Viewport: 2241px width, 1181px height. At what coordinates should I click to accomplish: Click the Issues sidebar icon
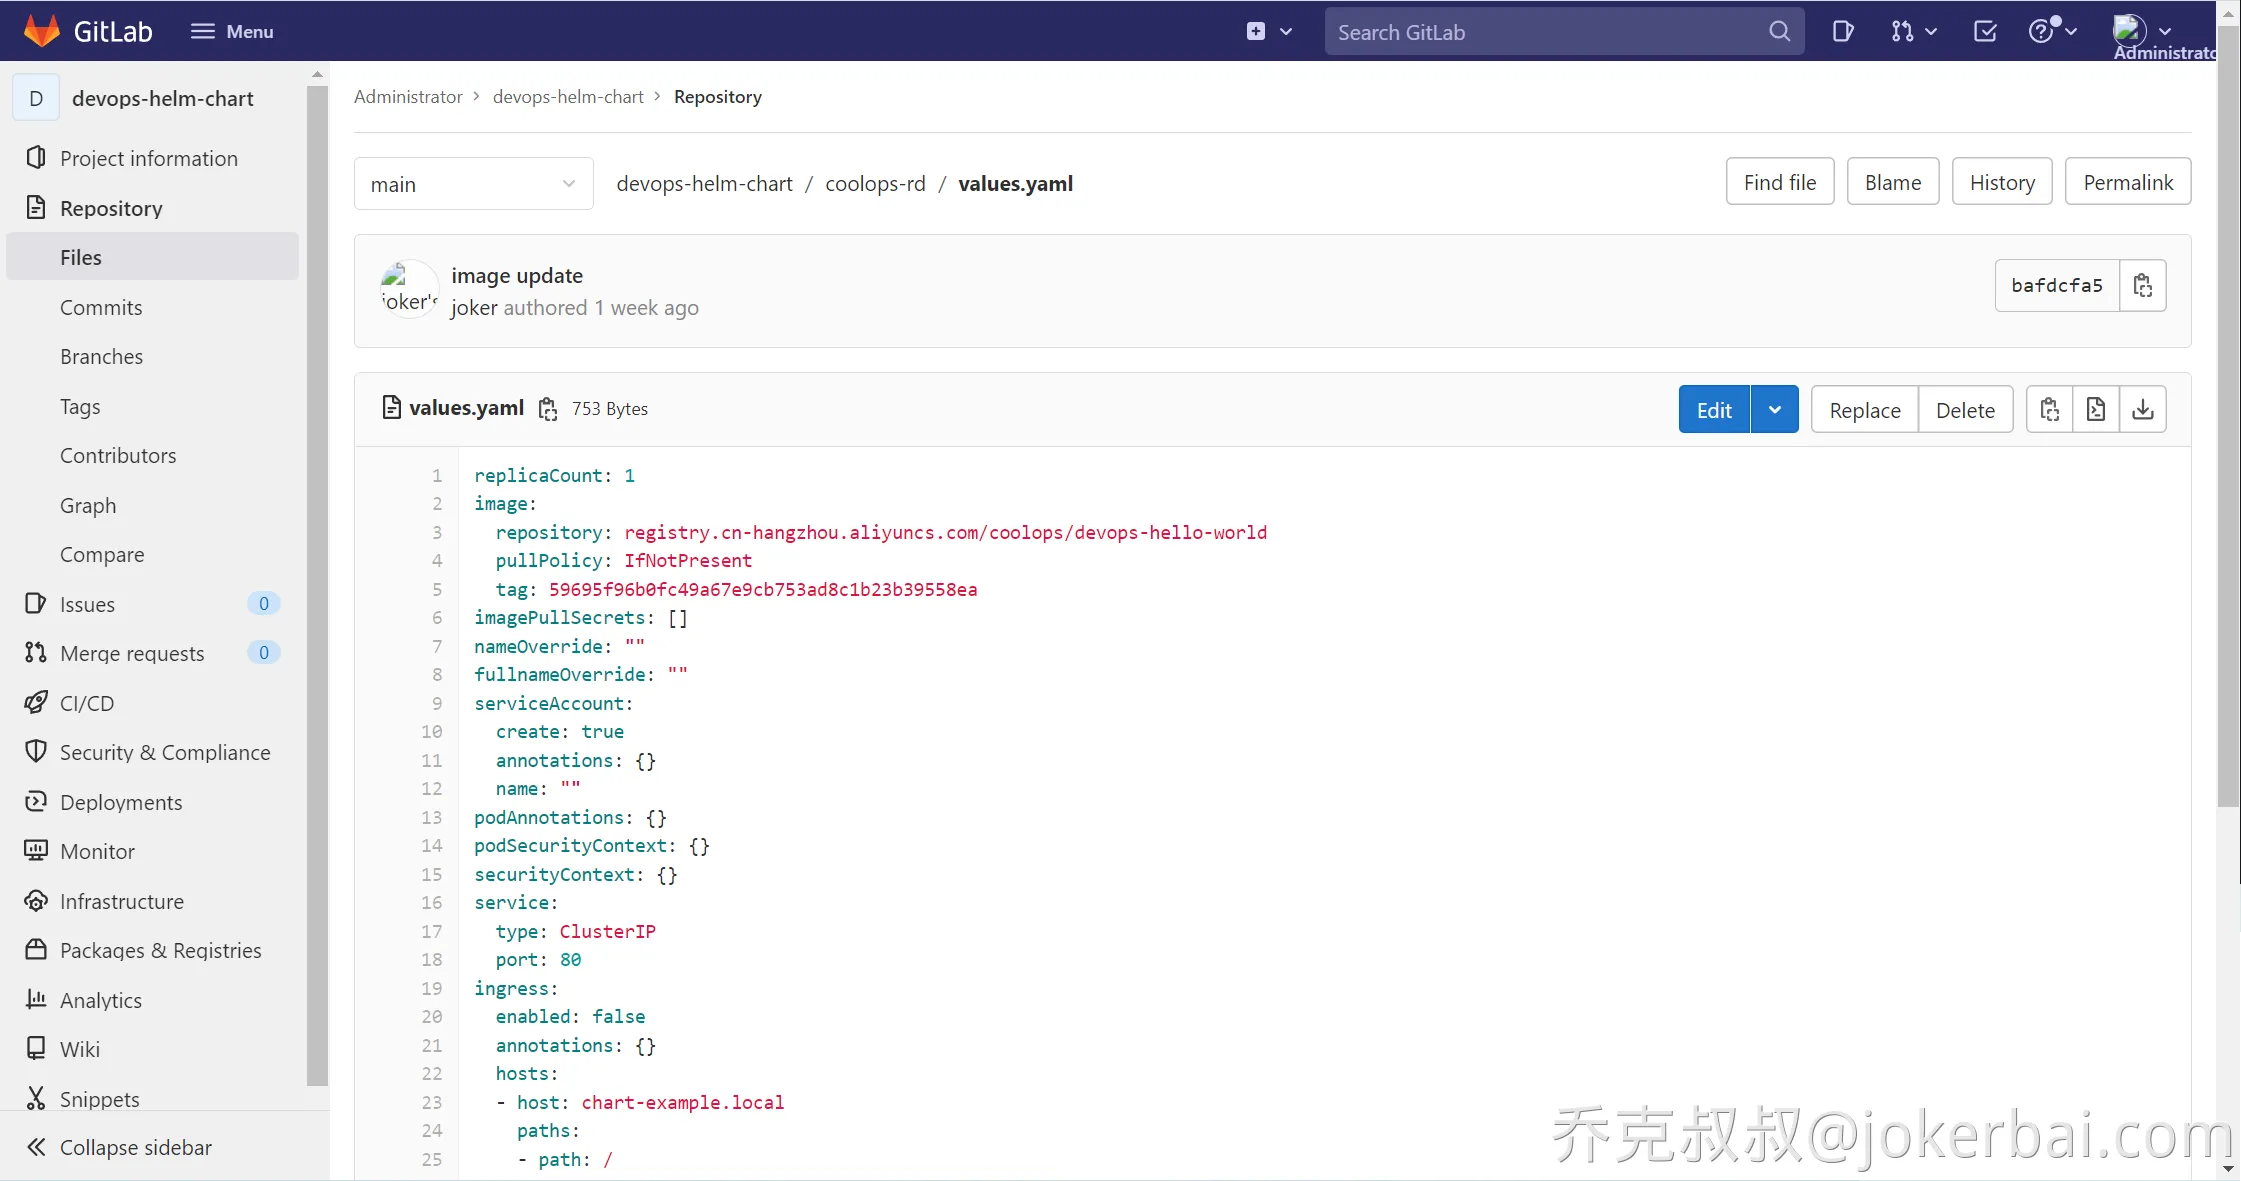coord(35,603)
